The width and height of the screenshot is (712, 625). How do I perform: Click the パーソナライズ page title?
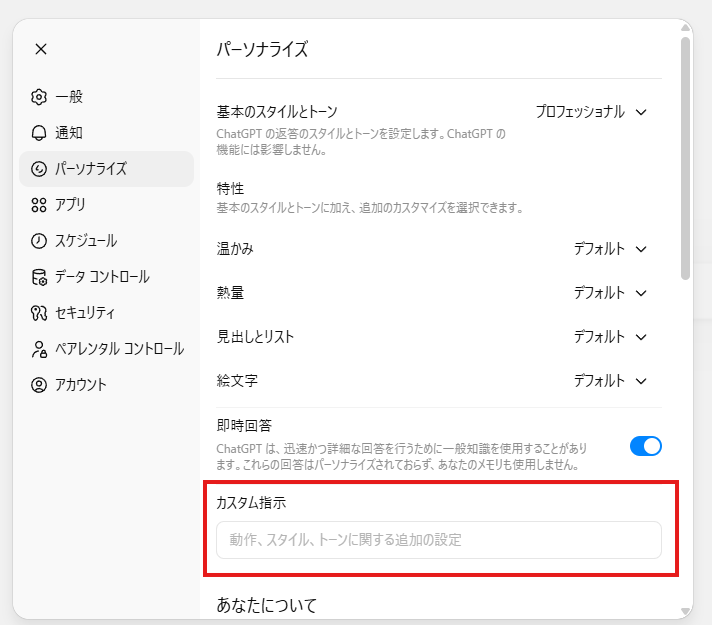tap(262, 49)
